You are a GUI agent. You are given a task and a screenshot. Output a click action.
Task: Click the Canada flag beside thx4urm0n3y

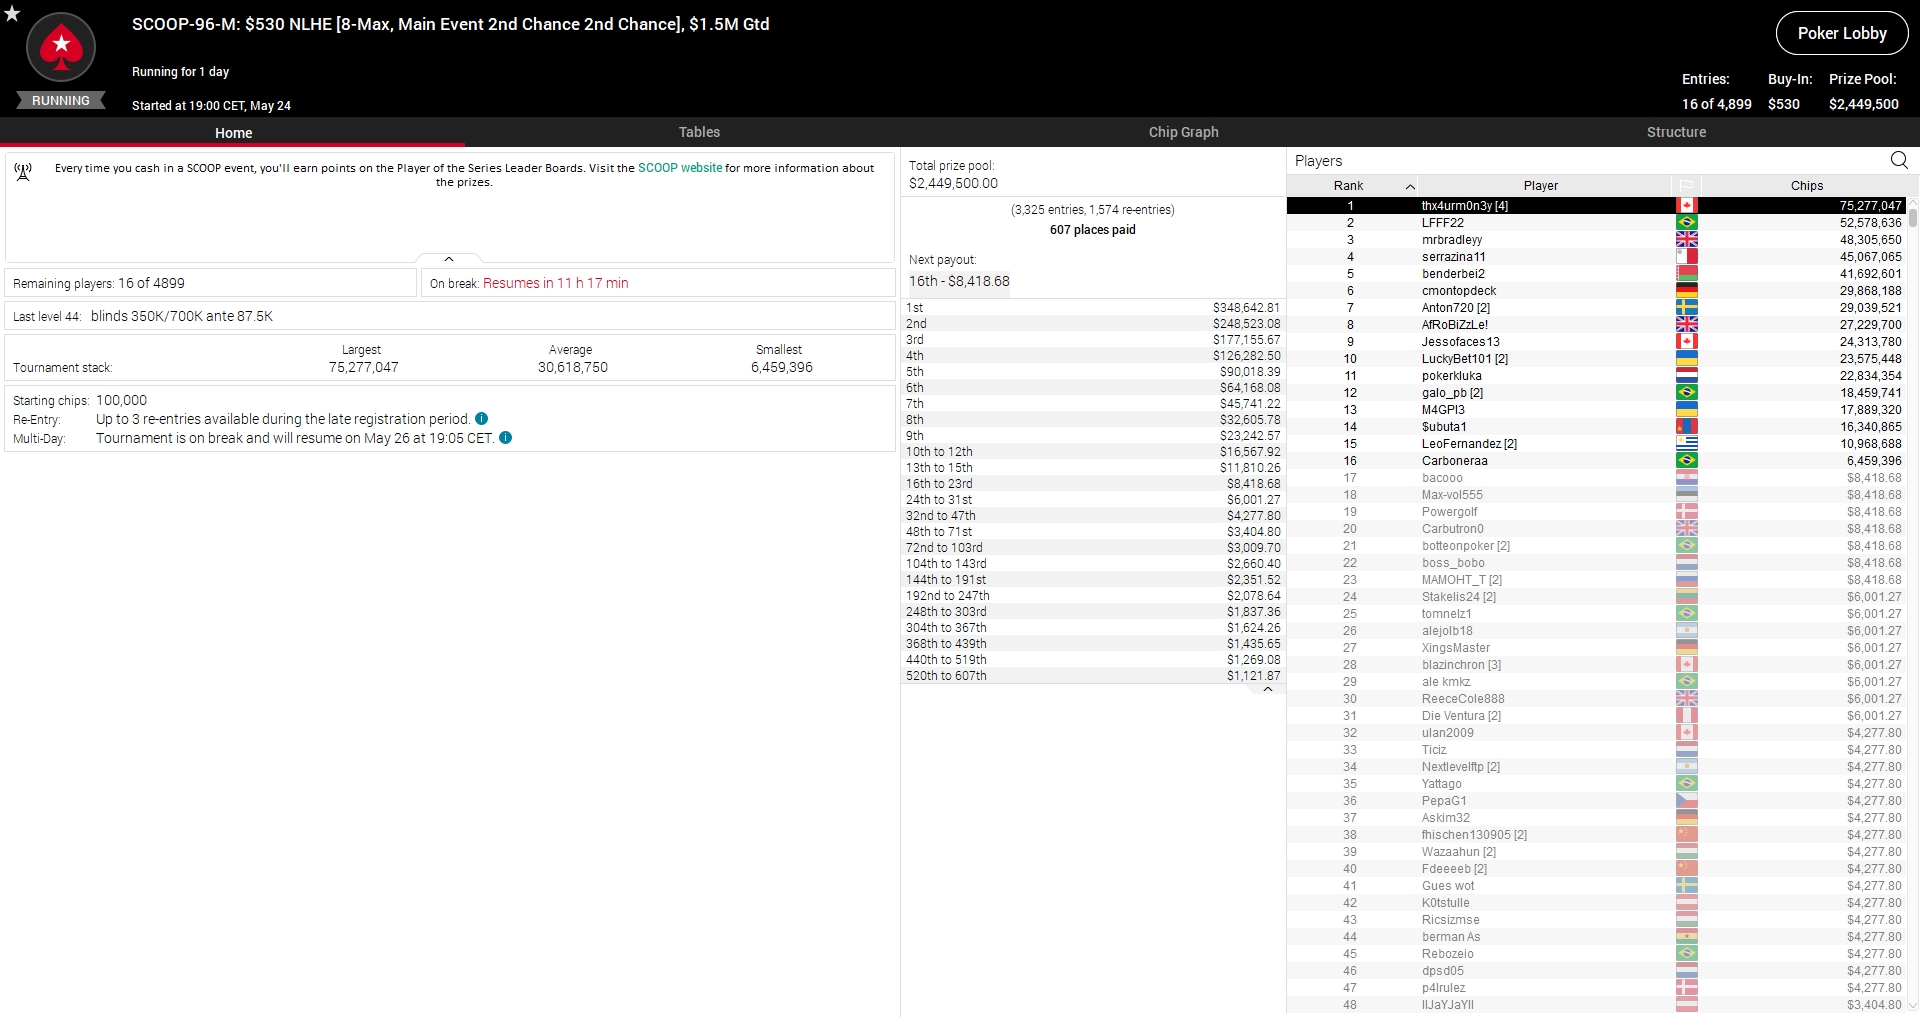(x=1687, y=206)
